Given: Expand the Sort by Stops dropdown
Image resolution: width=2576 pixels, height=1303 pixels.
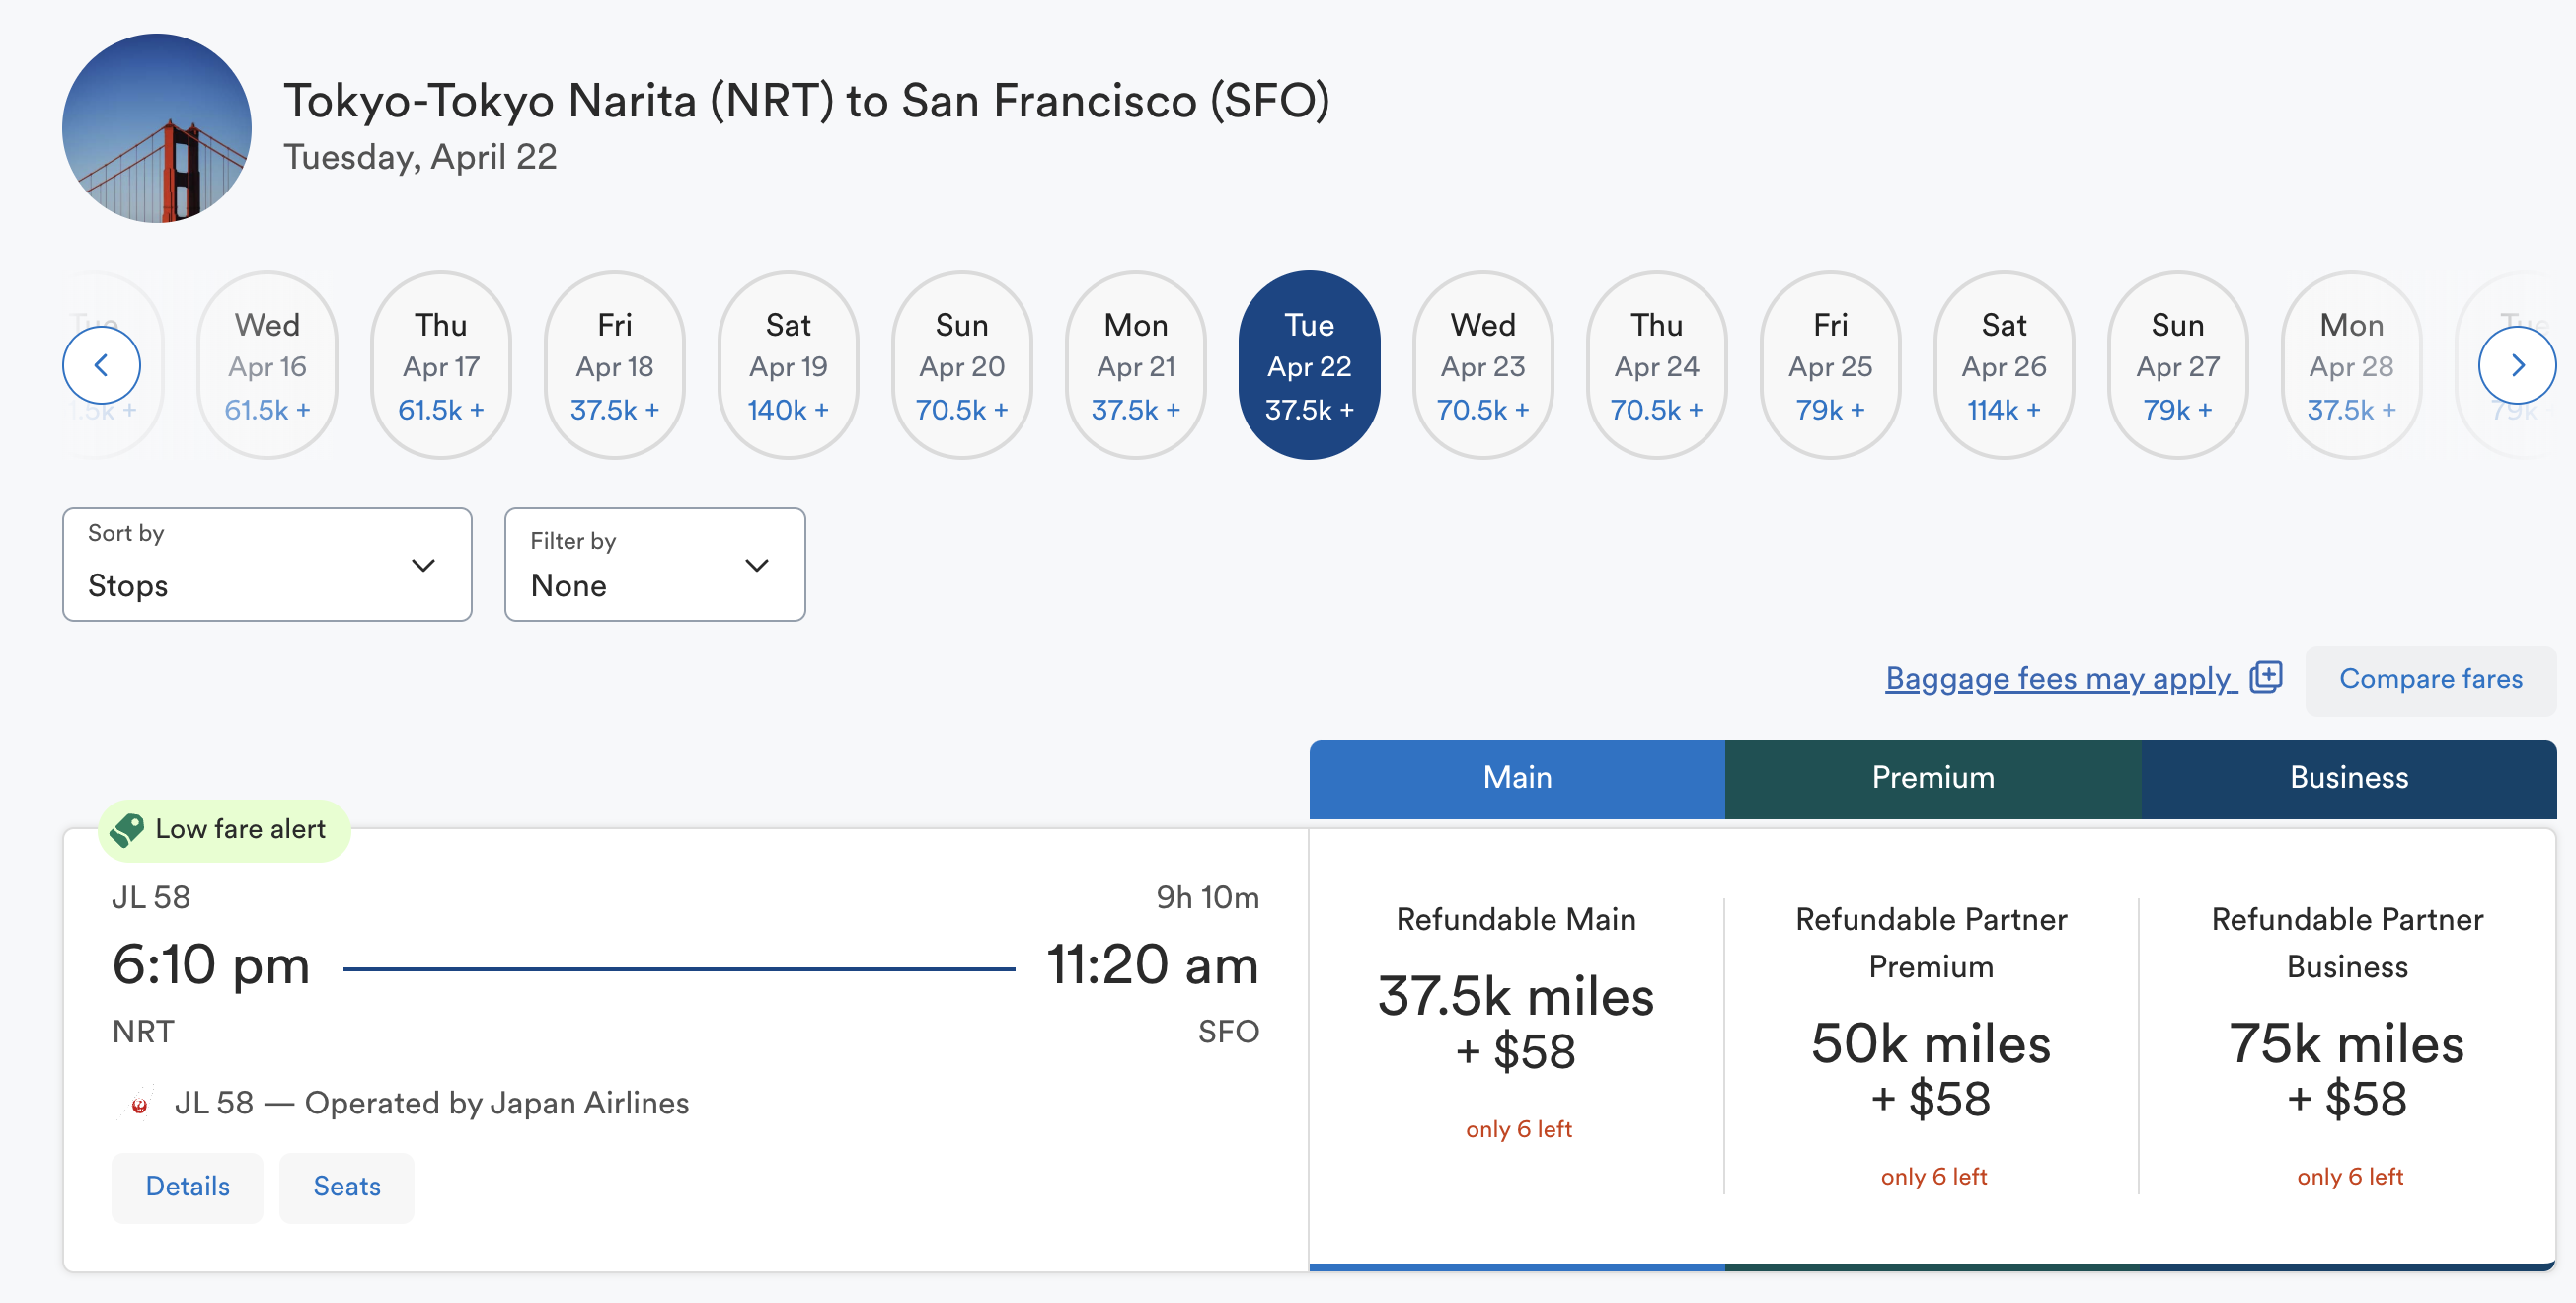Looking at the screenshot, I should pos(267,565).
